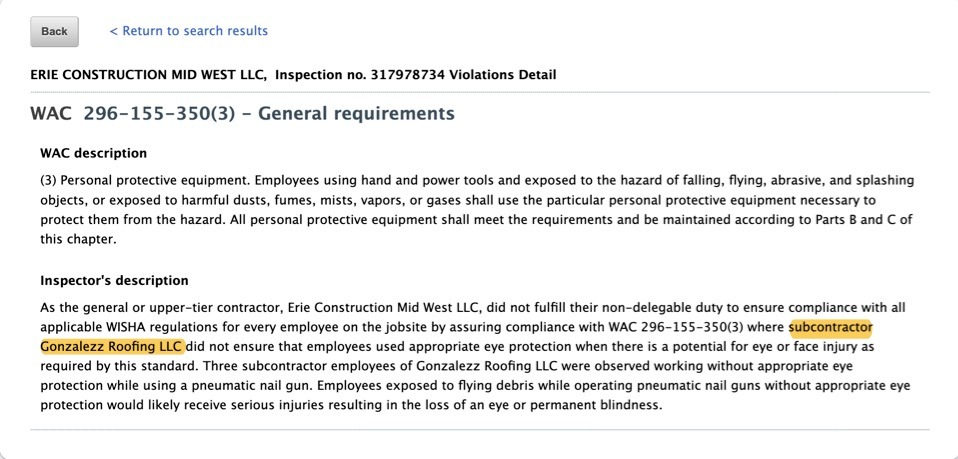Click the WAC description subheading
Screen dimensions: 958x459
[x=93, y=153]
